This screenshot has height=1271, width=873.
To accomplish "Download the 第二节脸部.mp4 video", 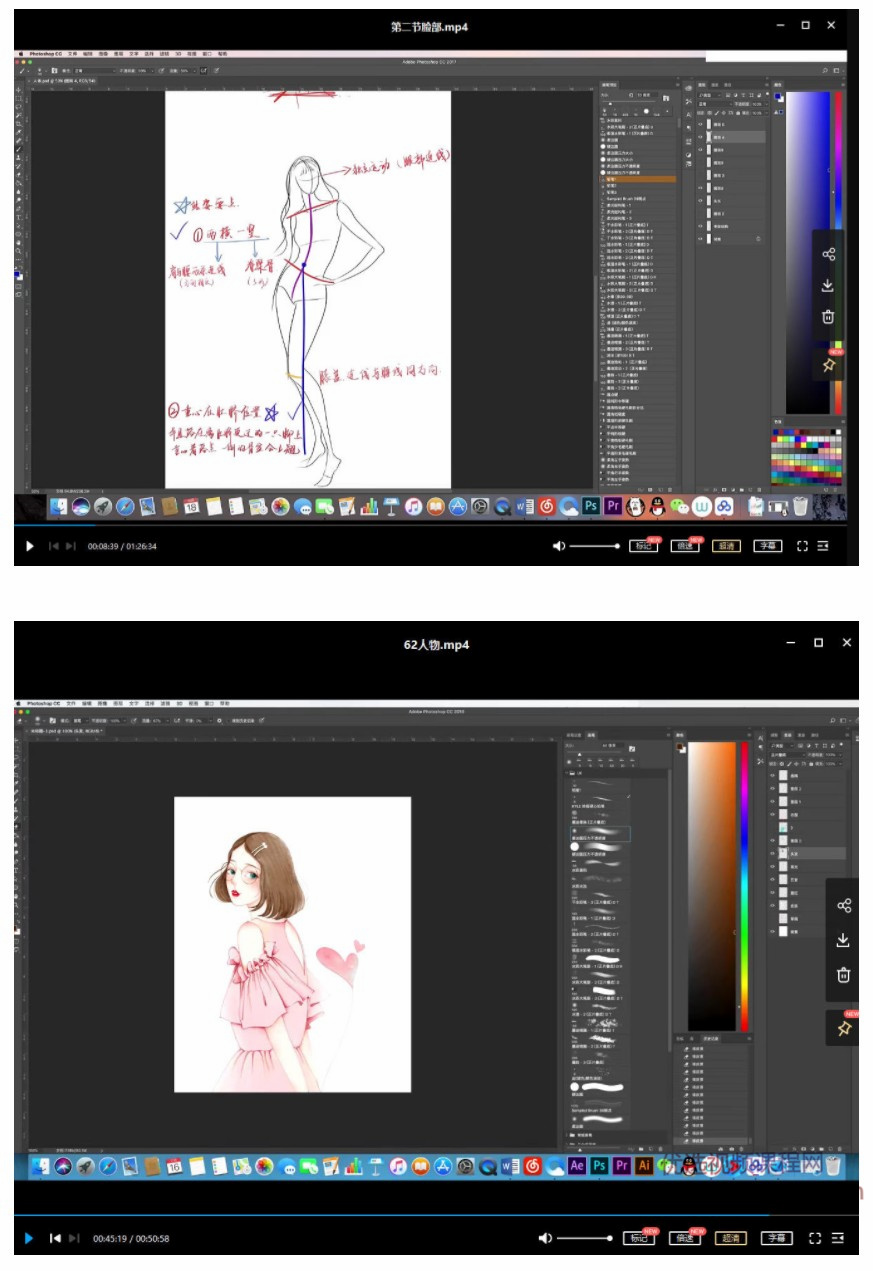I will 828,286.
